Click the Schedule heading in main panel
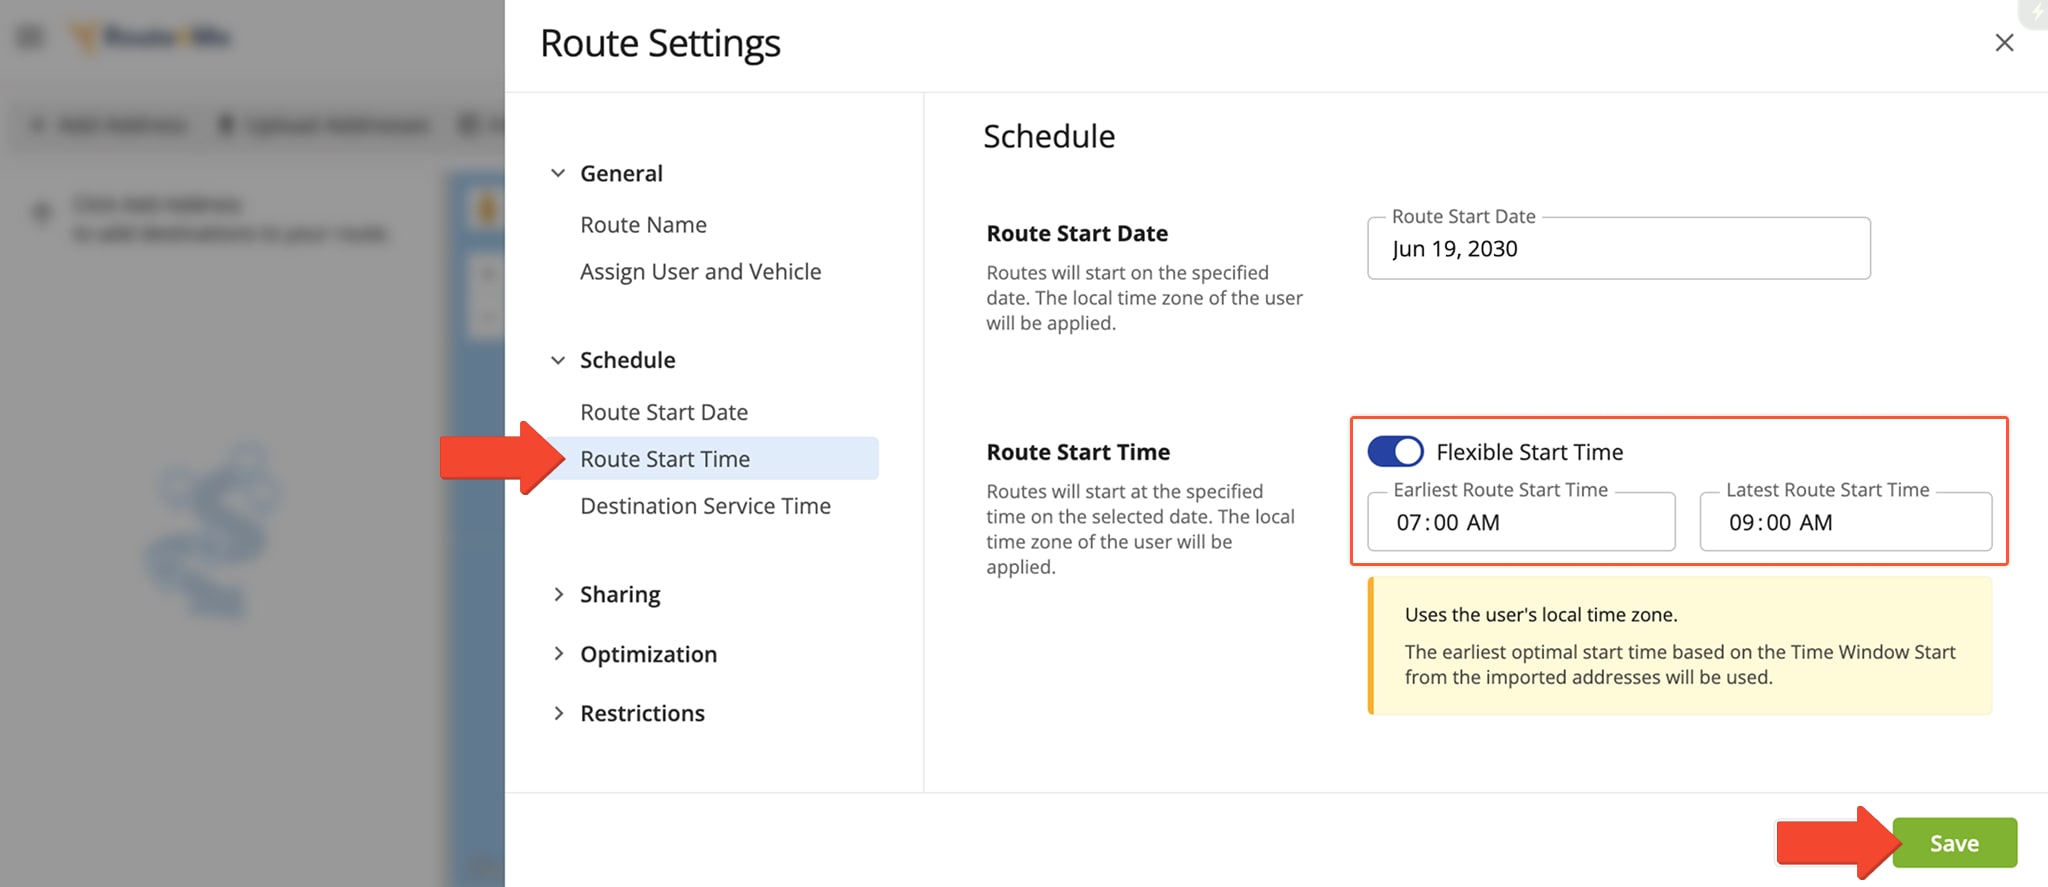Viewport: 2048px width, 887px height. pyautogui.click(x=1049, y=136)
